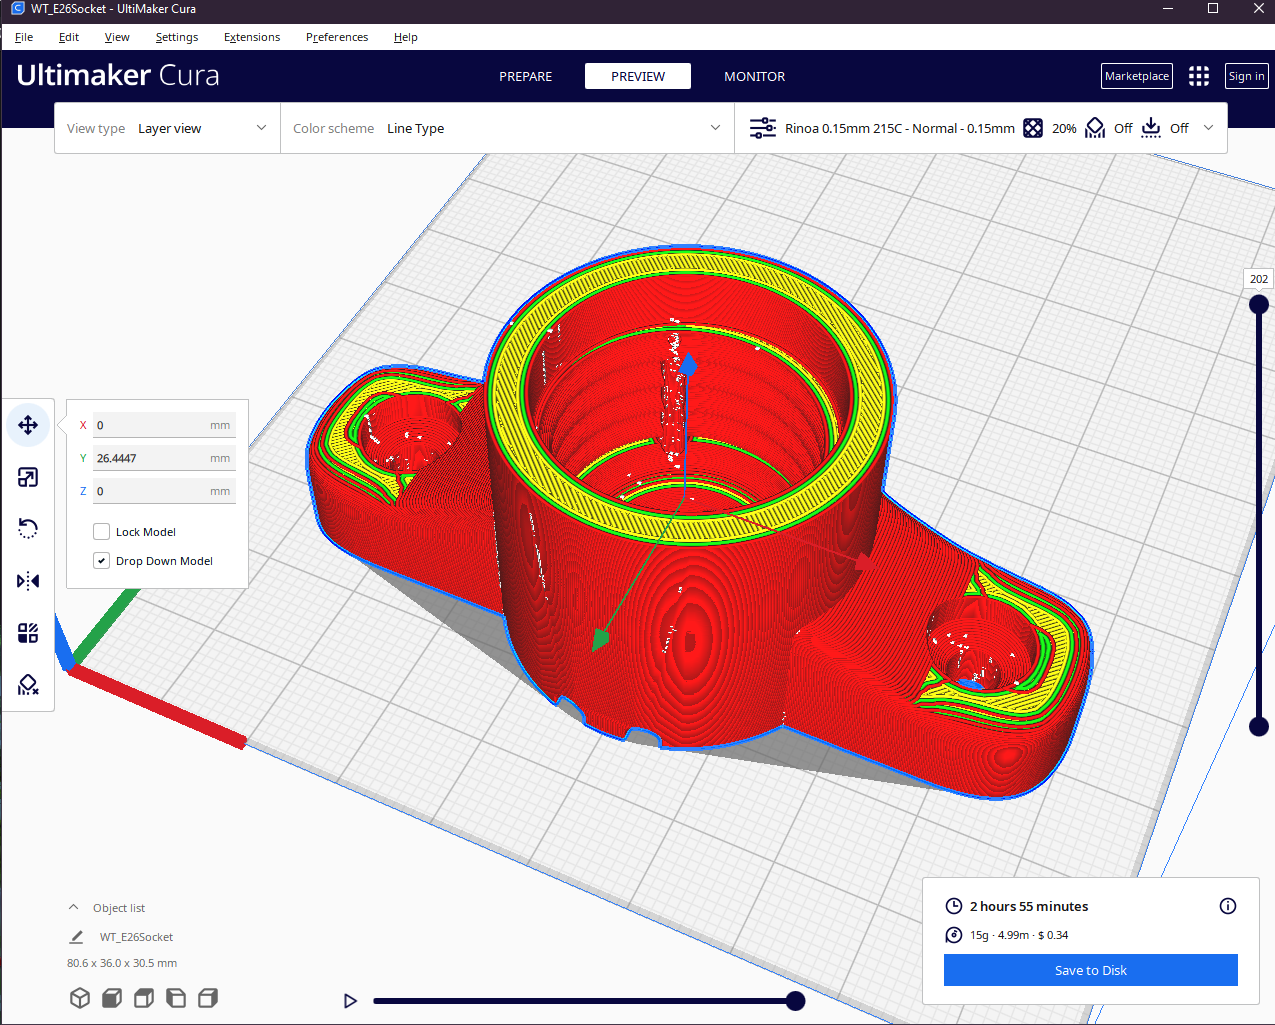Click the pencil edit icon by WT_E26Socket

coord(76,937)
